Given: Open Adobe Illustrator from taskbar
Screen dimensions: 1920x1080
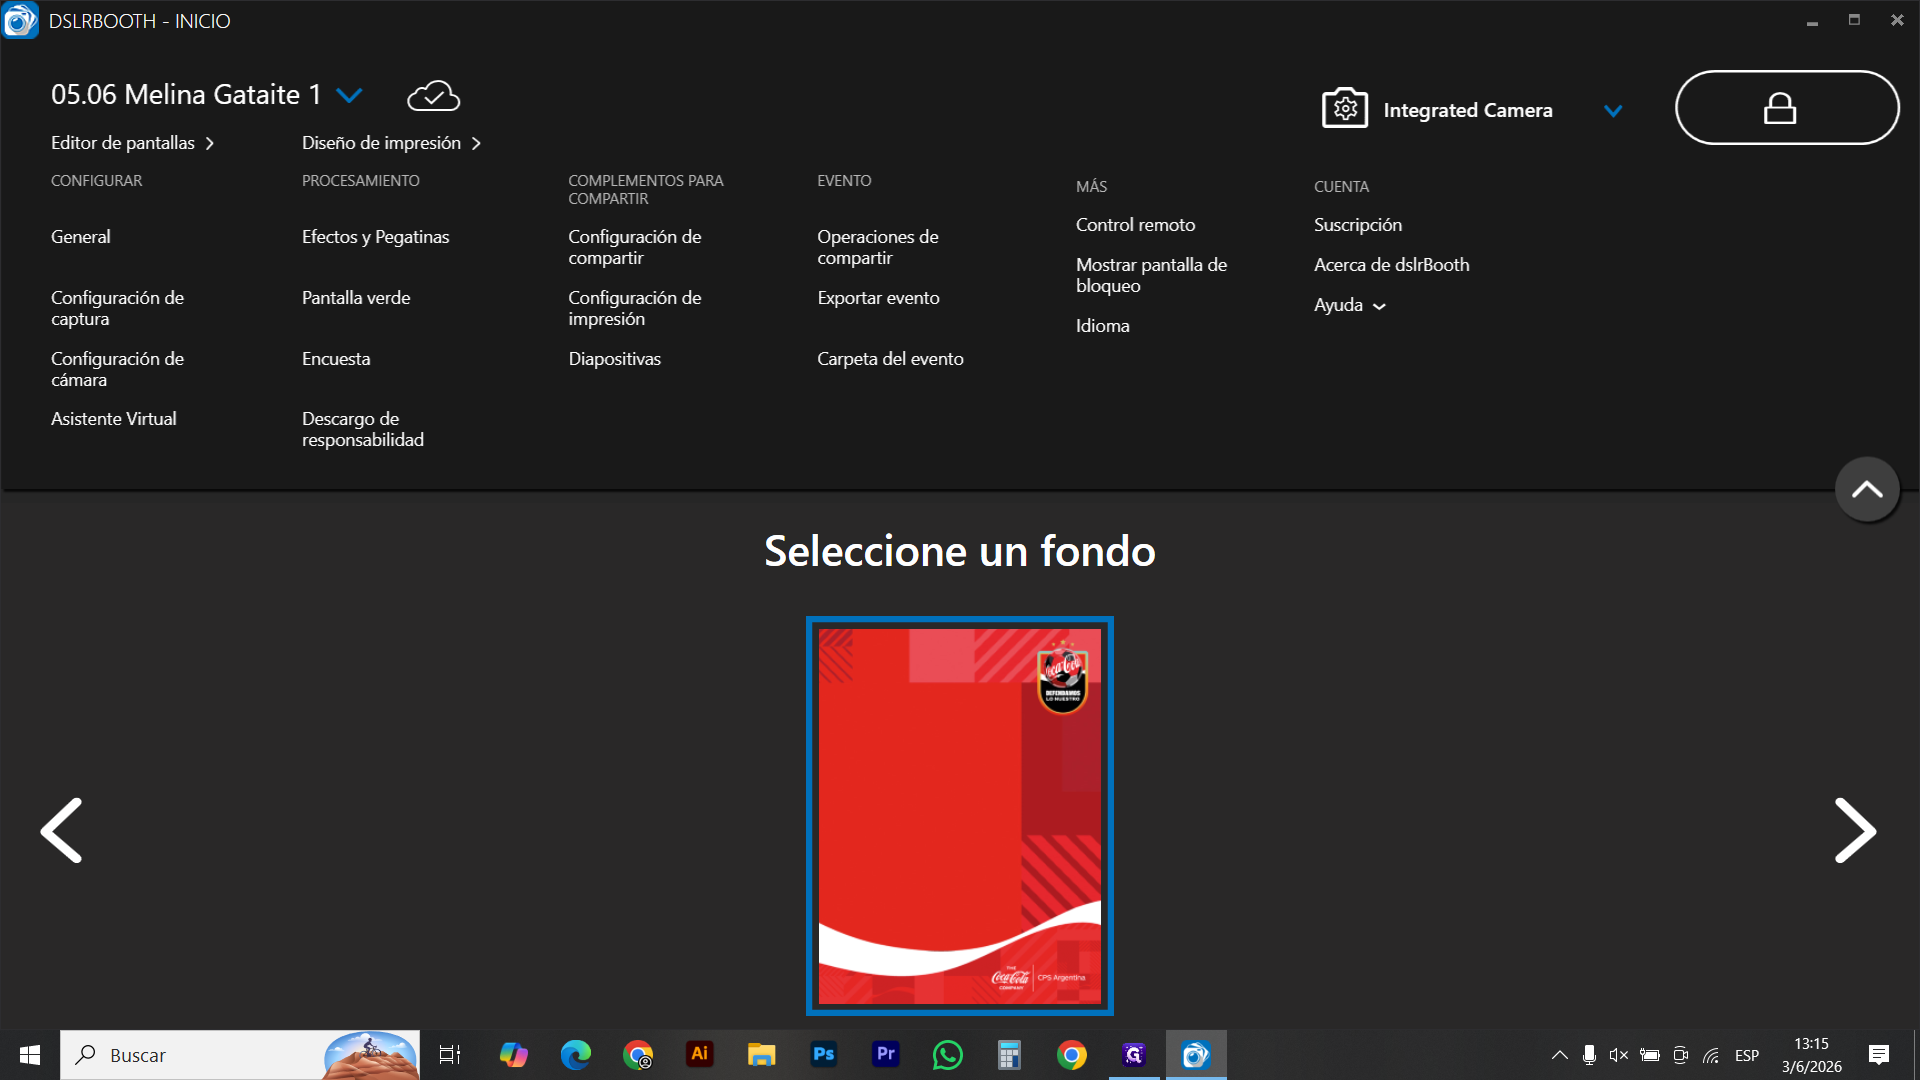Looking at the screenshot, I should (699, 1054).
